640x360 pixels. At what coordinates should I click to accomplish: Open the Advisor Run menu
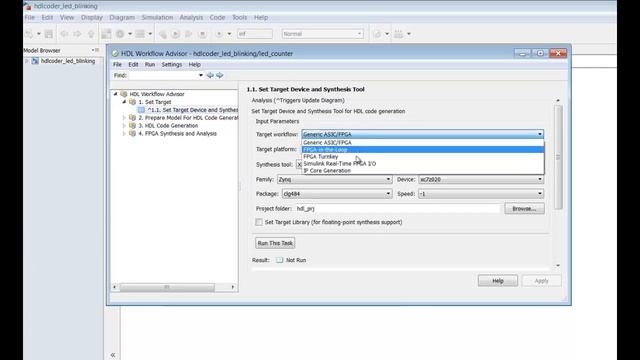pos(150,64)
